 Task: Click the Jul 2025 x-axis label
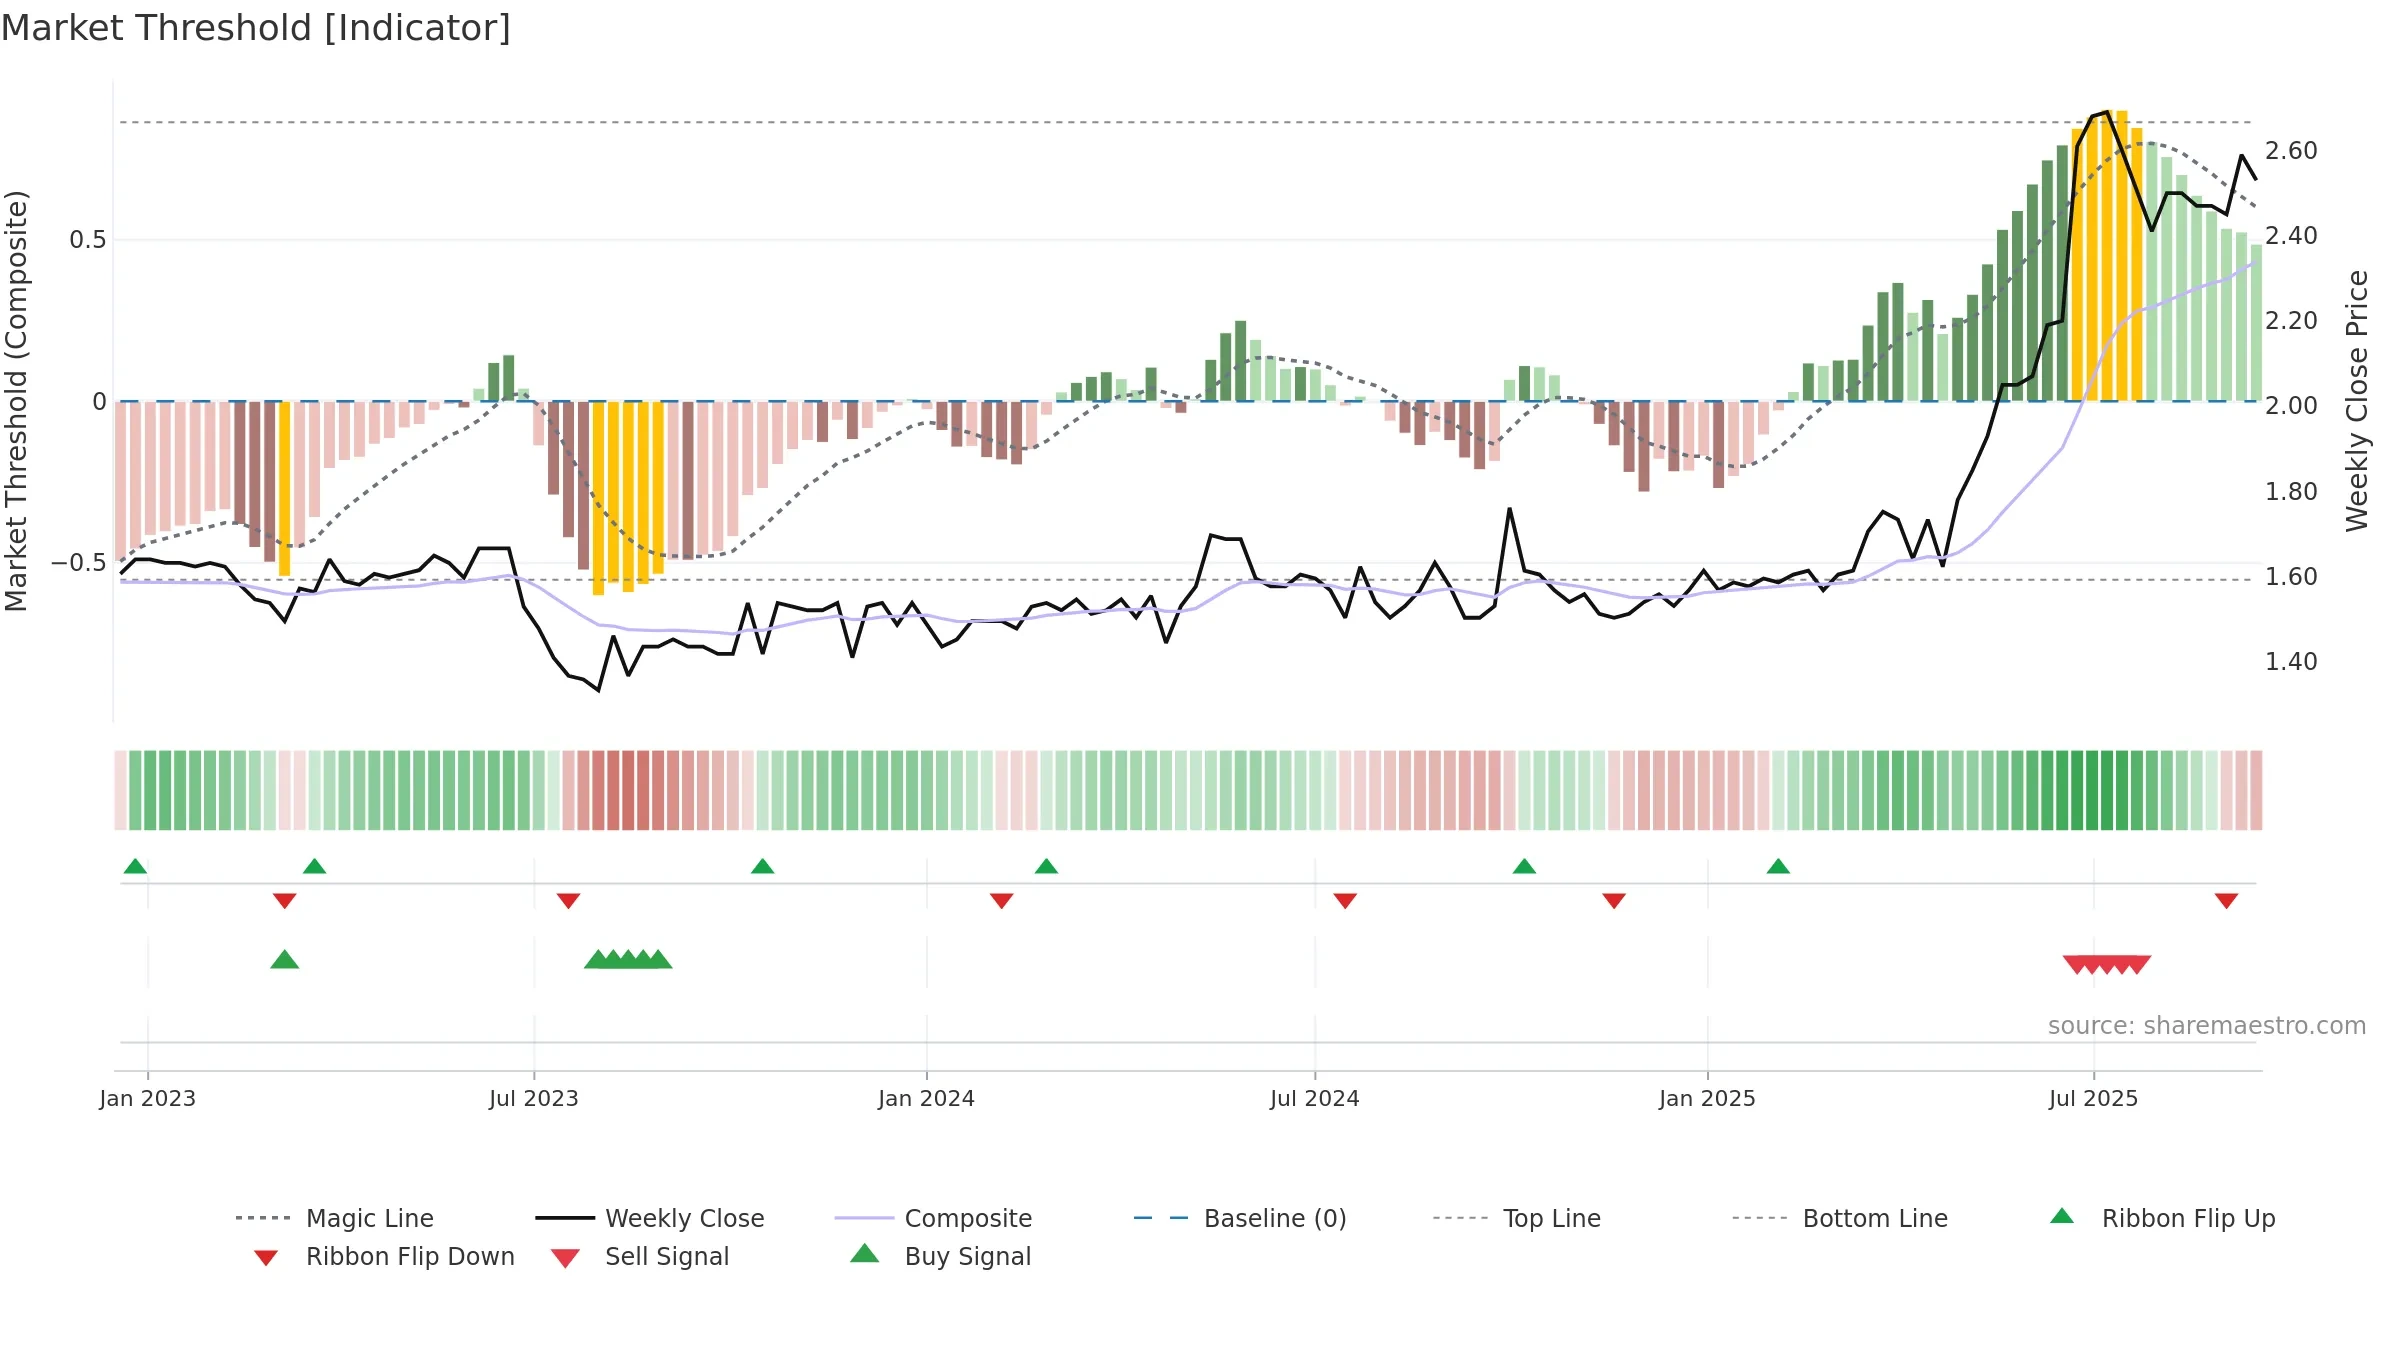coord(2093,1098)
